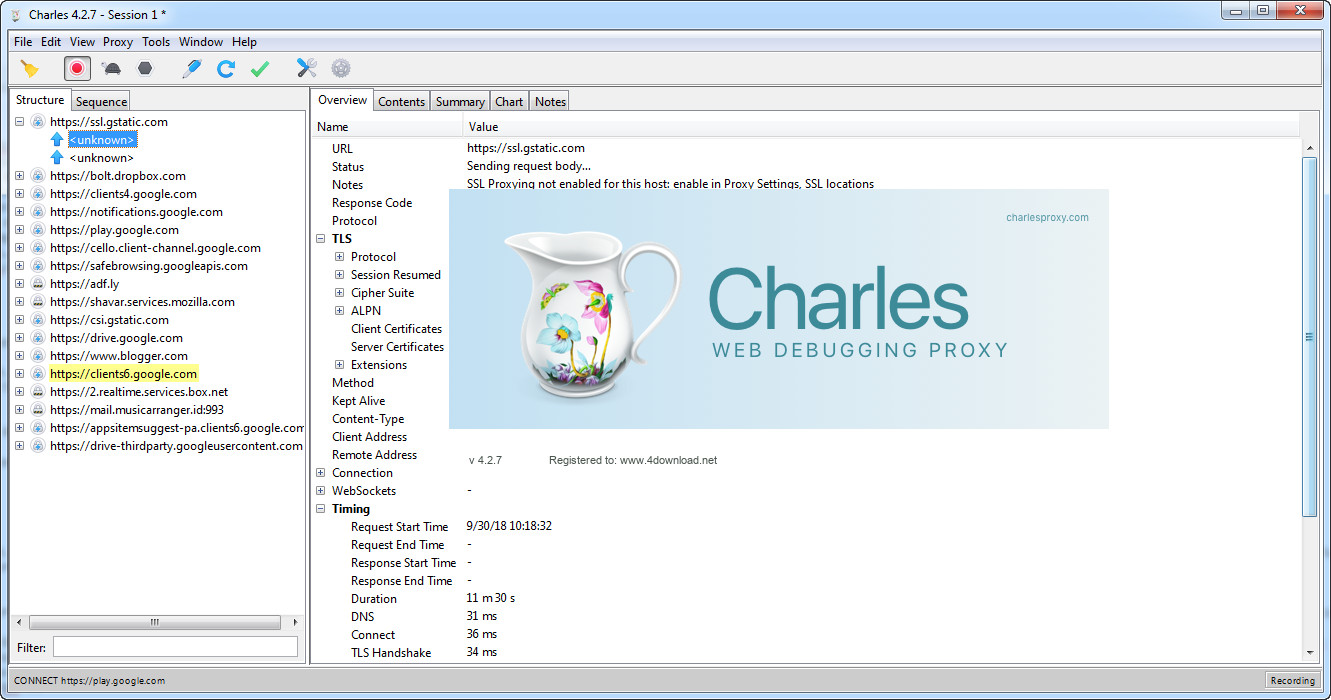The image size is (1331, 700).
Task: Expand the clients4.google.com host node
Action: pos(20,194)
